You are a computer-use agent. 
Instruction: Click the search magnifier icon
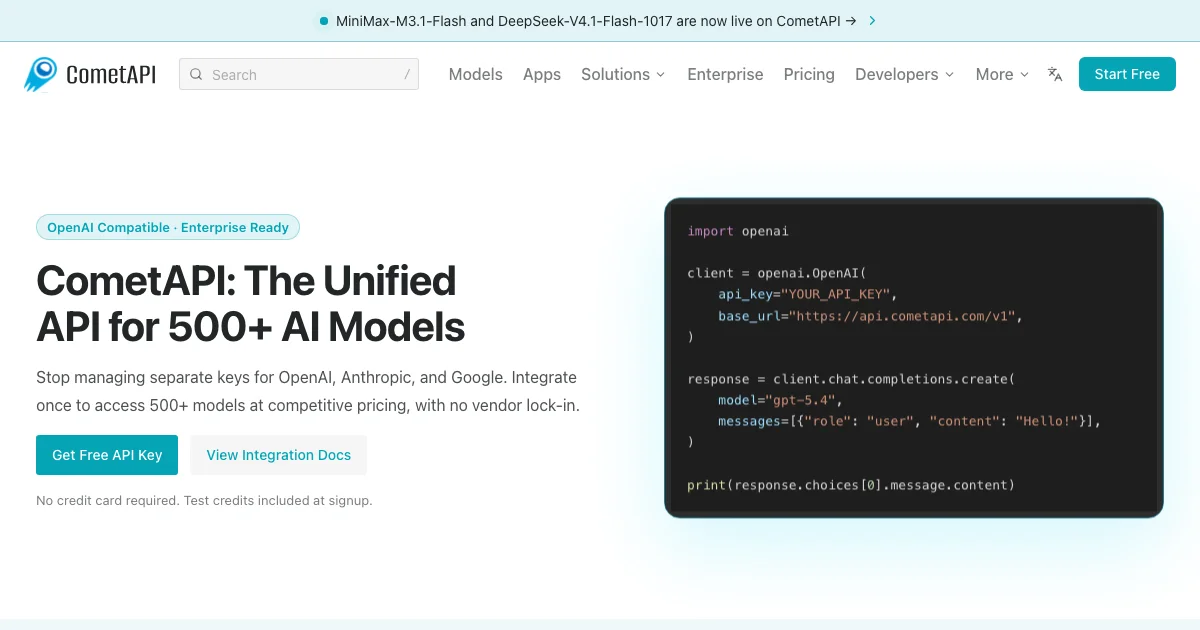tap(196, 74)
